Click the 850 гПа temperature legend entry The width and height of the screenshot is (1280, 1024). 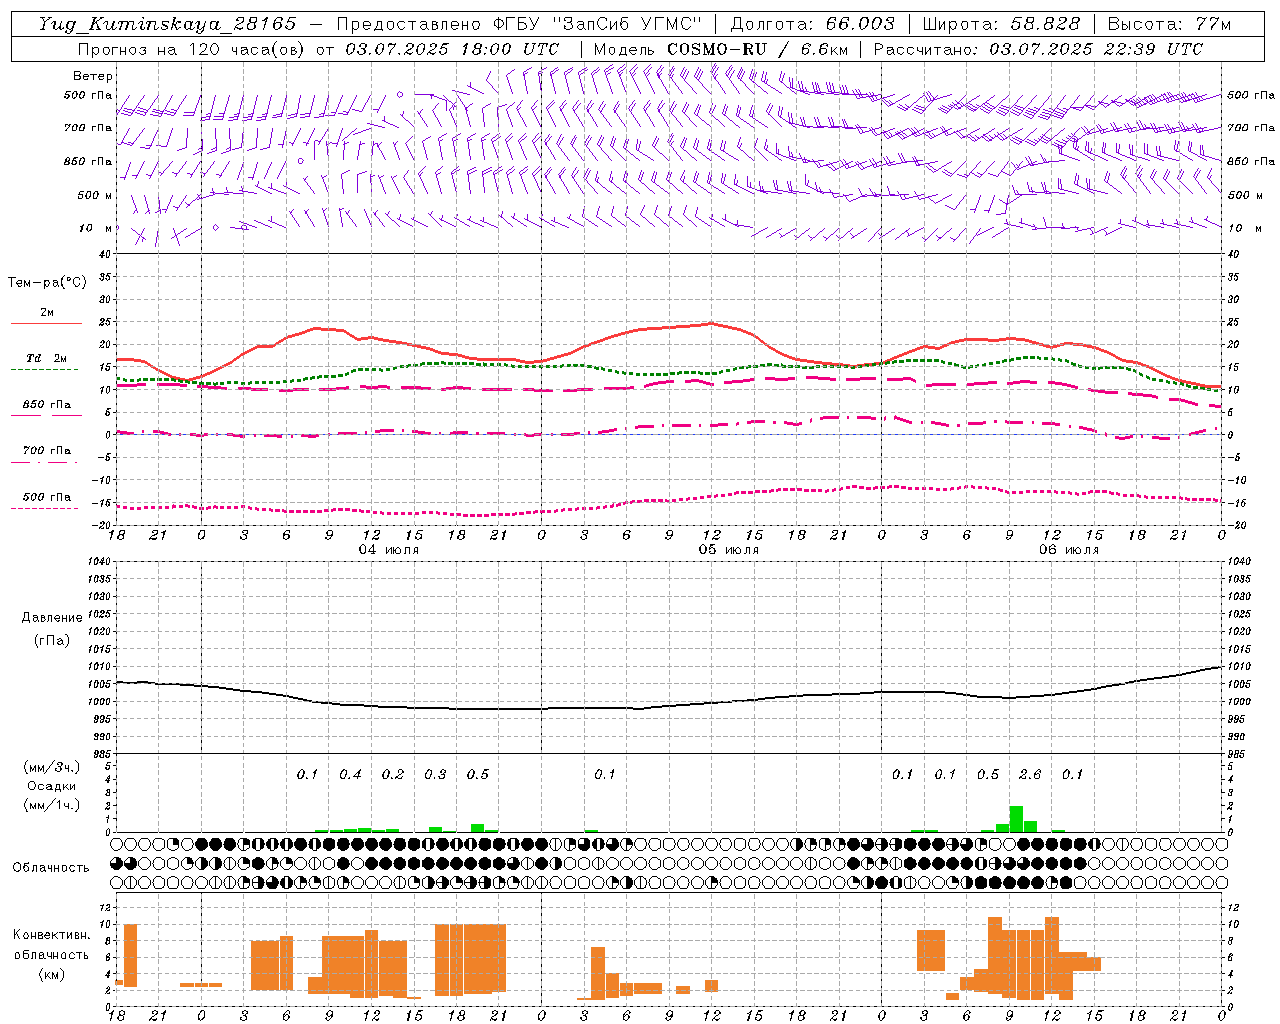tap(46, 405)
